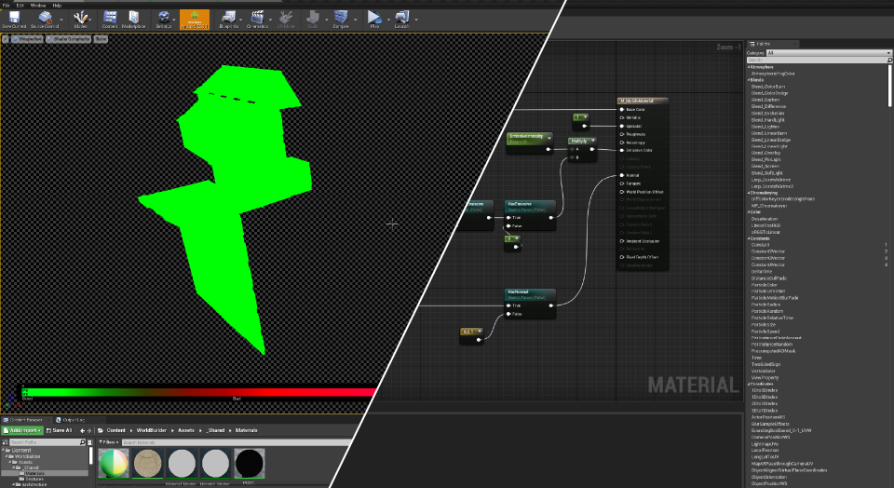Click the Palette search magnifier icon
Screen dimensions: 894x488
pyautogui.click(x=889, y=60)
